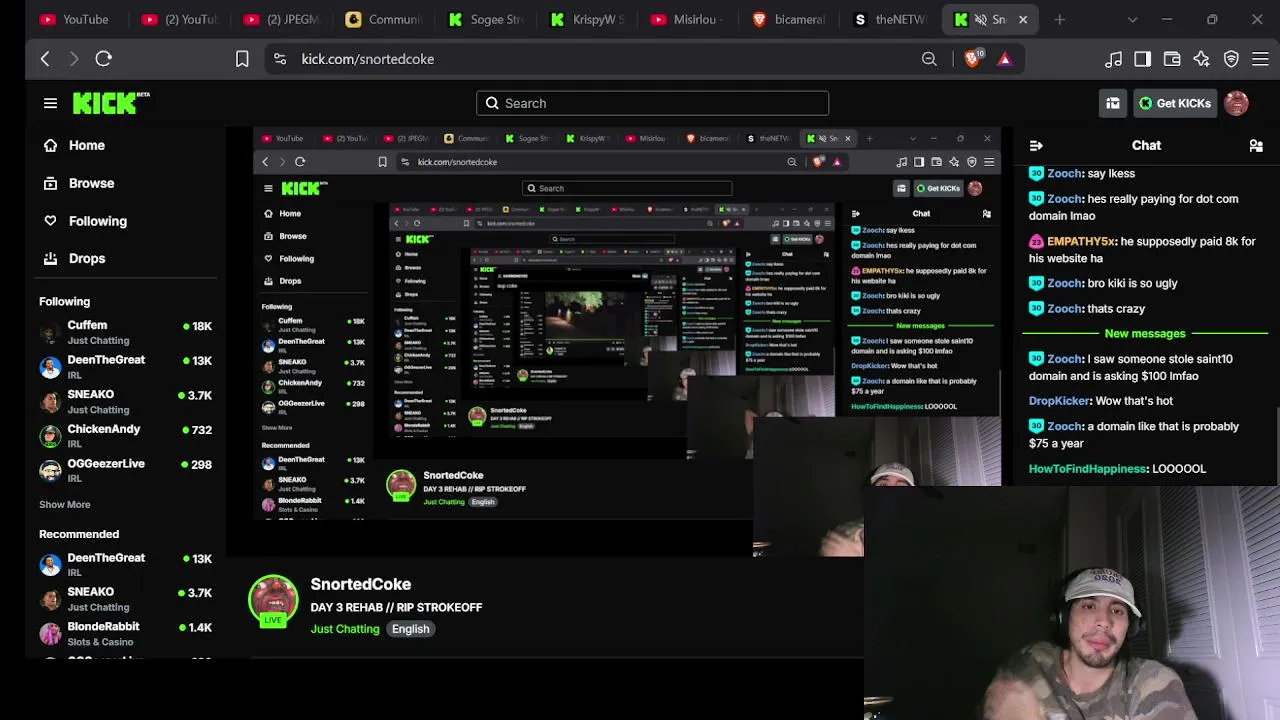Click the BlondeRabbit channel avatar

50,634
